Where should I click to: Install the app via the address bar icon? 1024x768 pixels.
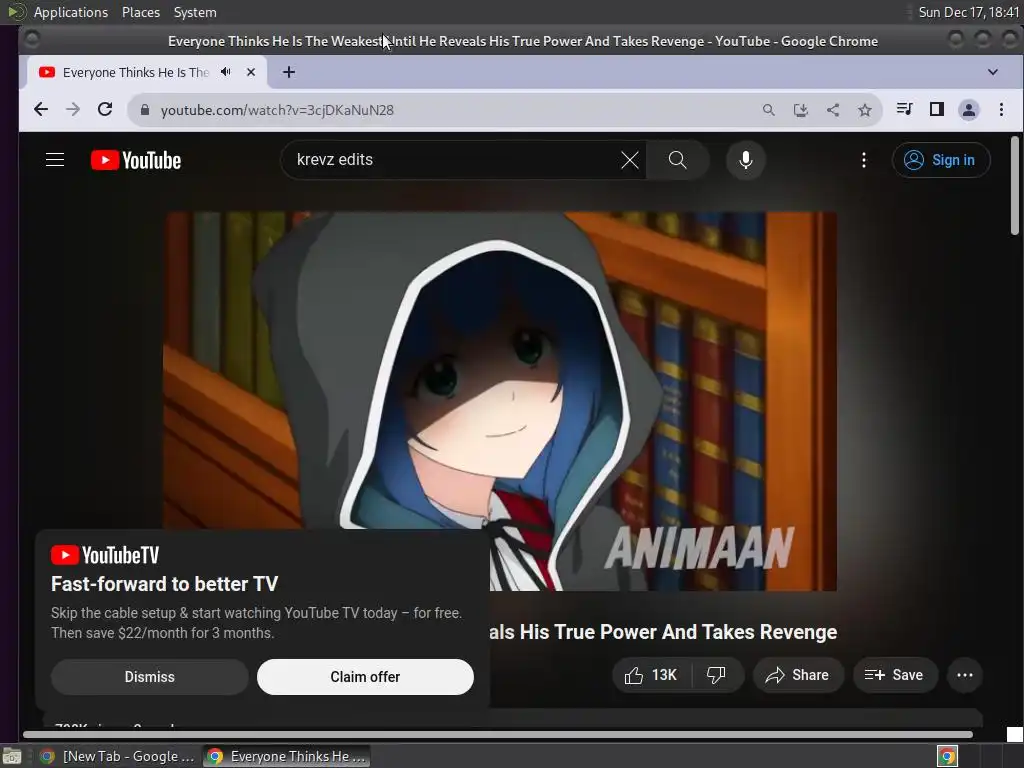pyautogui.click(x=801, y=110)
